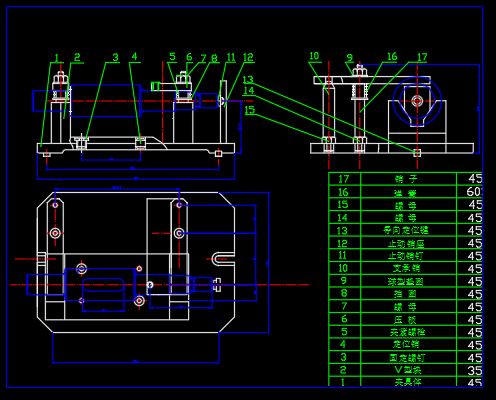Select the callout number 13 label
The image size is (496, 400).
[x=248, y=79]
